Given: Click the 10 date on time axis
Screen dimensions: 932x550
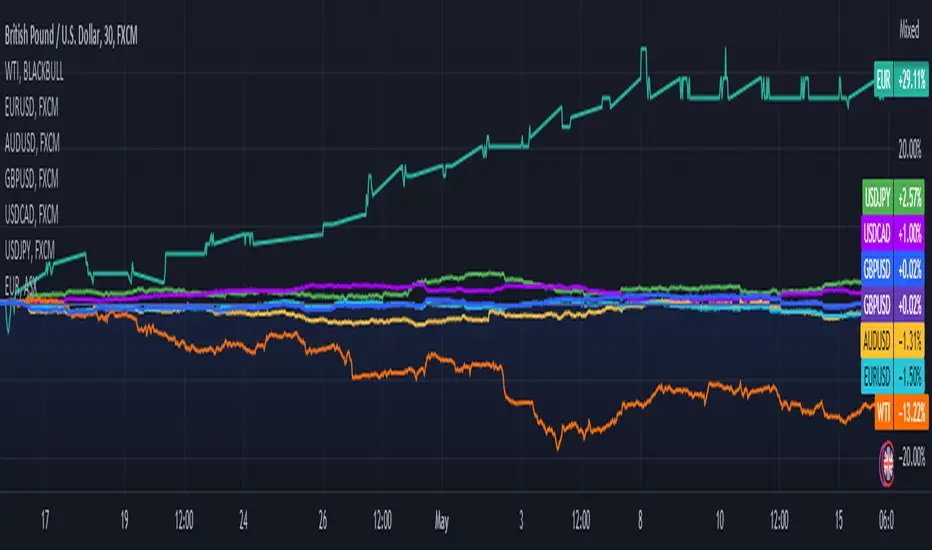Looking at the screenshot, I should [720, 520].
